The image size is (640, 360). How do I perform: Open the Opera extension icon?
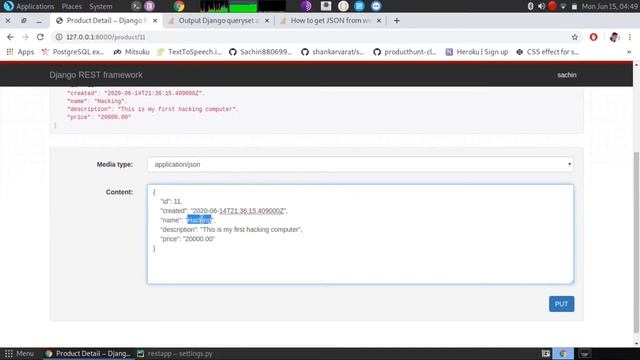(593, 37)
